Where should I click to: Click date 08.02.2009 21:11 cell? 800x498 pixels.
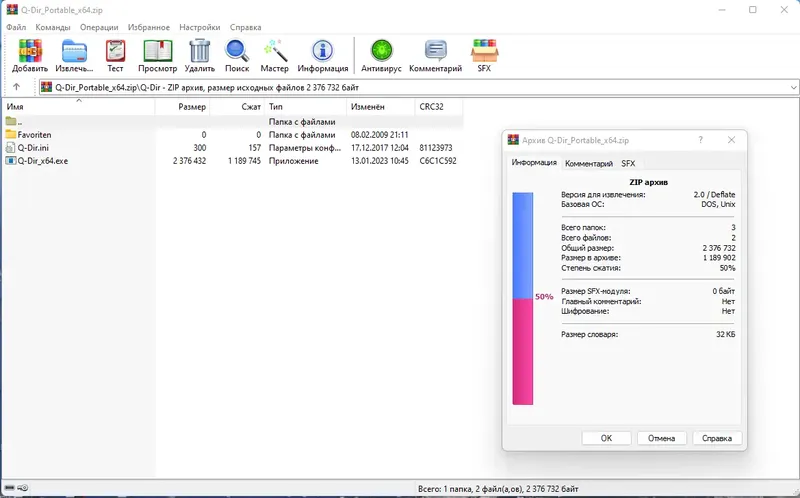(x=380, y=135)
